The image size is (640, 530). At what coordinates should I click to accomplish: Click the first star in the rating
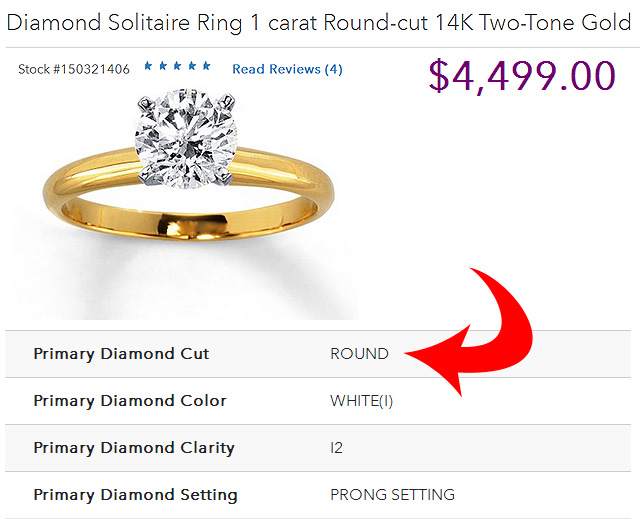pyautogui.click(x=148, y=66)
